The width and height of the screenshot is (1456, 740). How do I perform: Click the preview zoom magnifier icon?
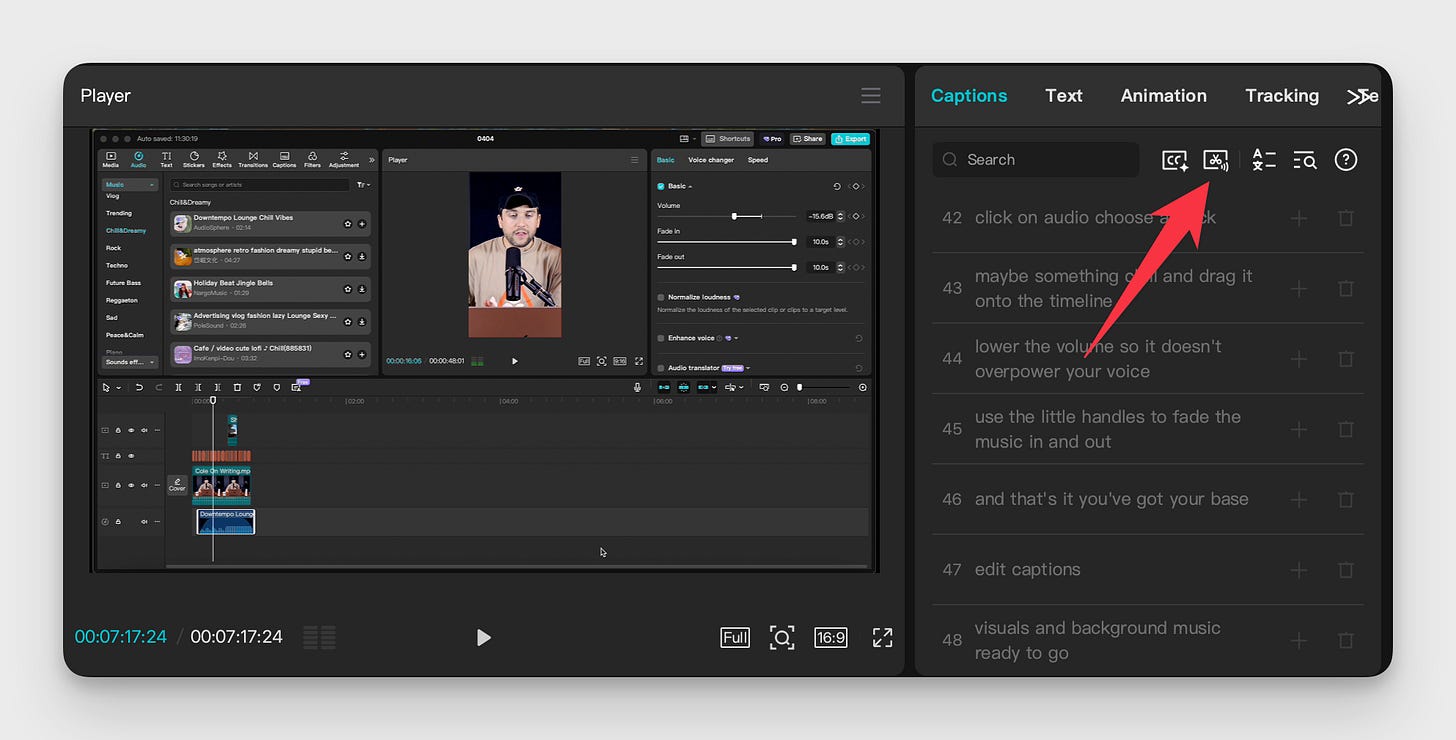(782, 637)
